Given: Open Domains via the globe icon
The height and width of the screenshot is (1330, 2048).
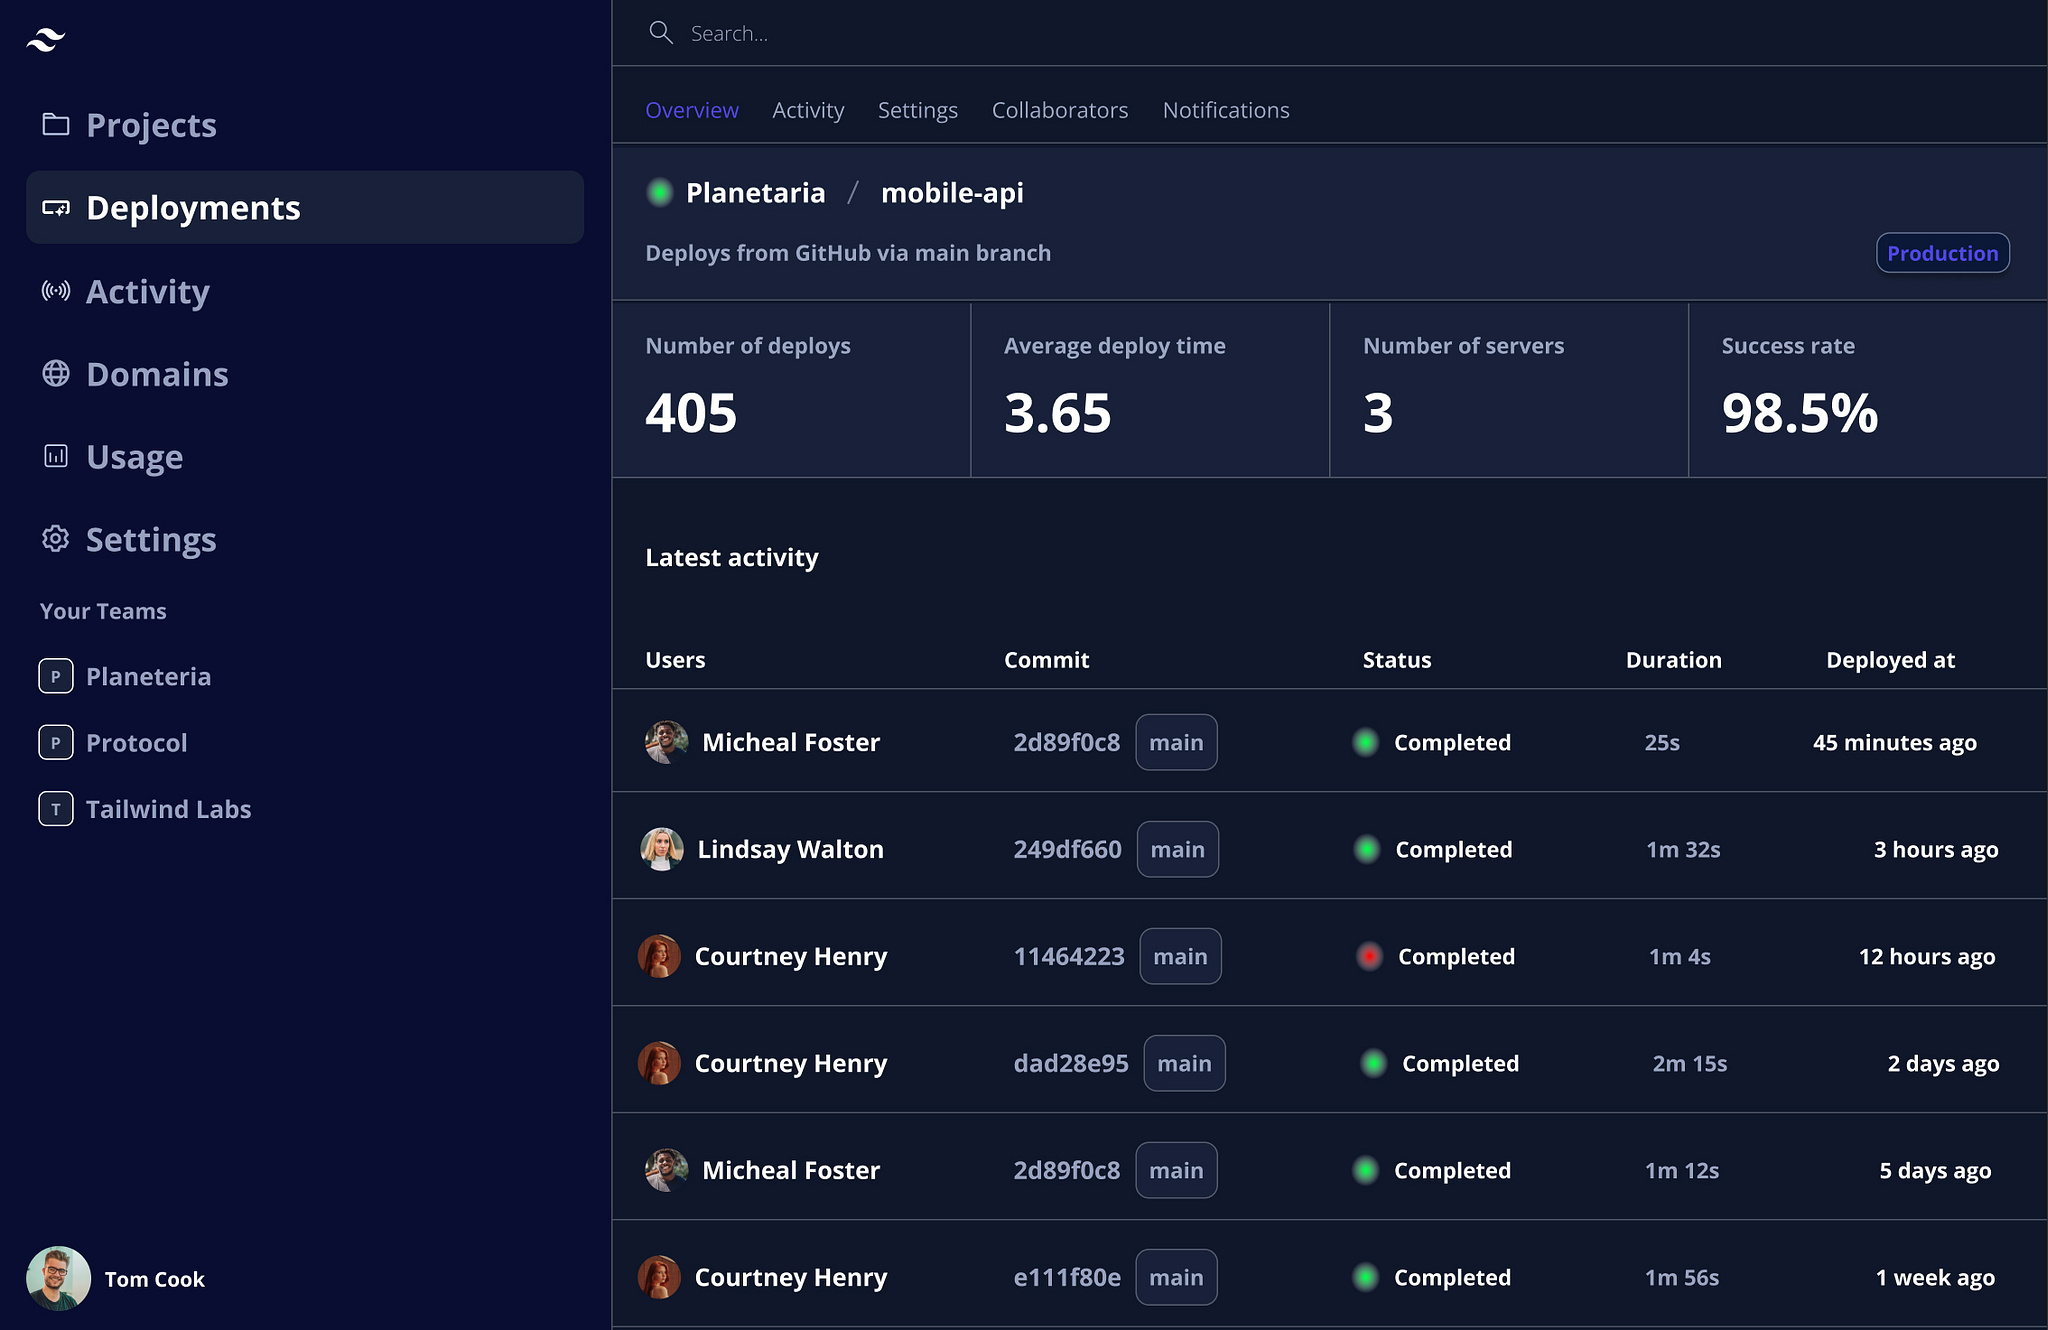Looking at the screenshot, I should (x=56, y=374).
